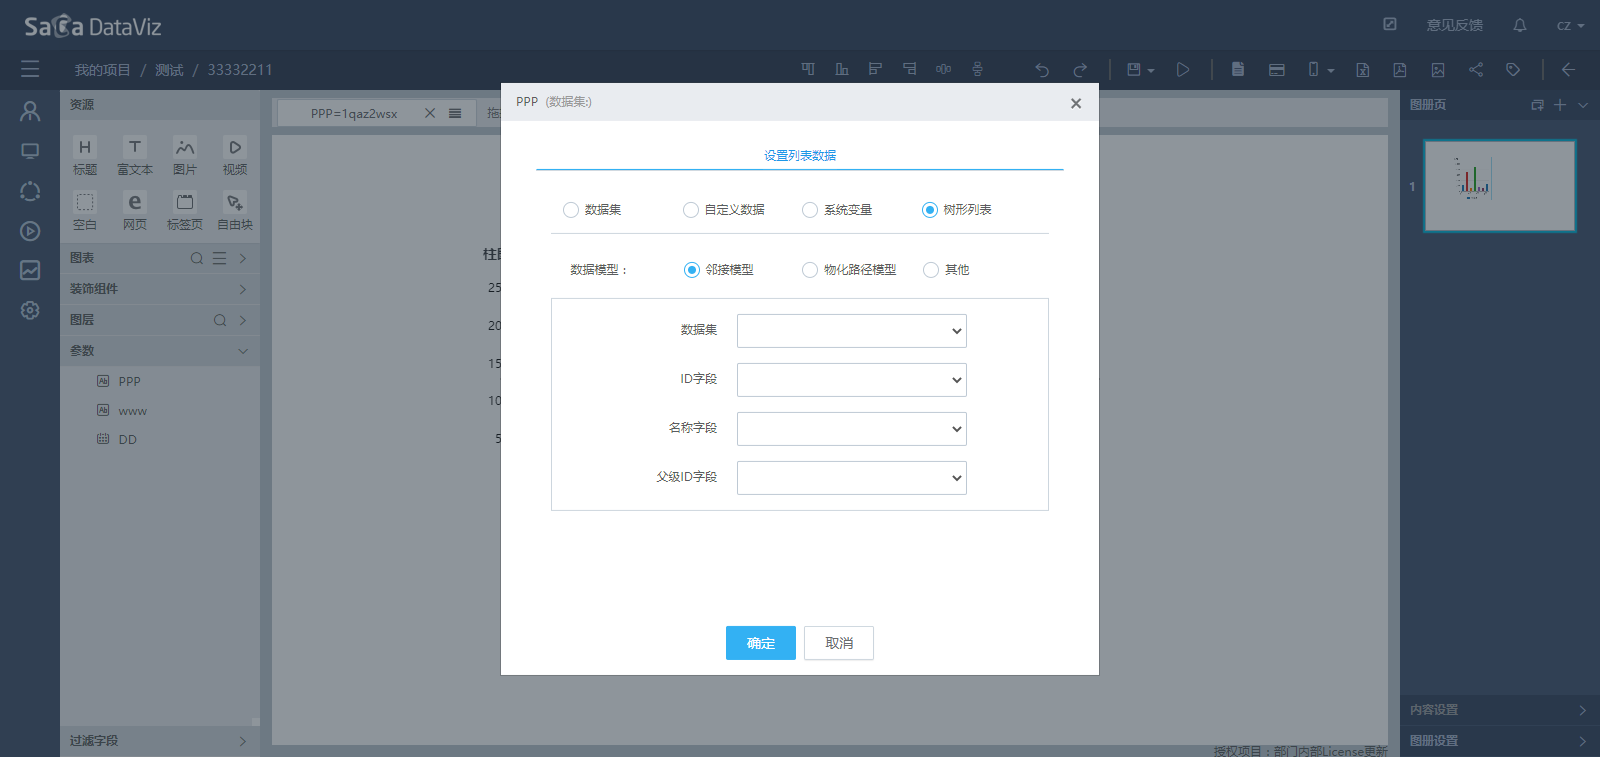Open the hamburger menu icon

point(30,69)
